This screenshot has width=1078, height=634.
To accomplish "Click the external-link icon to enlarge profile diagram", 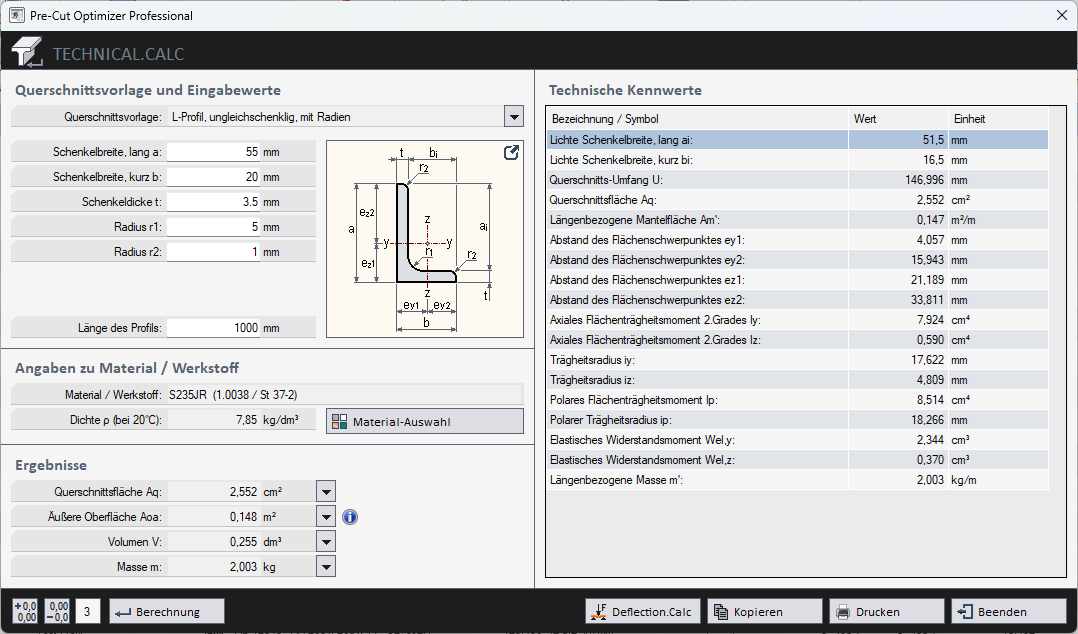I will click(x=511, y=152).
